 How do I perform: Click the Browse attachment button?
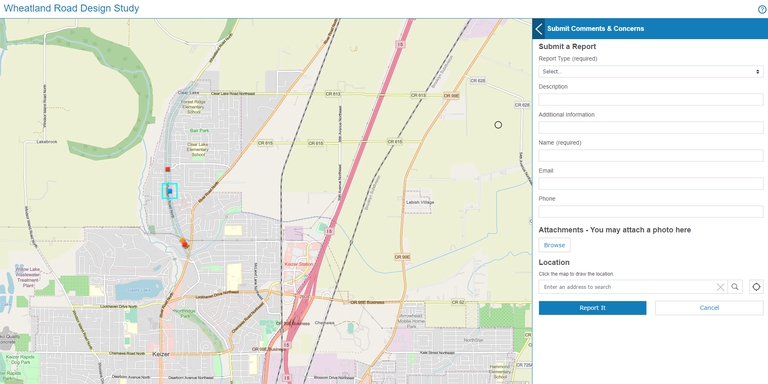554,245
